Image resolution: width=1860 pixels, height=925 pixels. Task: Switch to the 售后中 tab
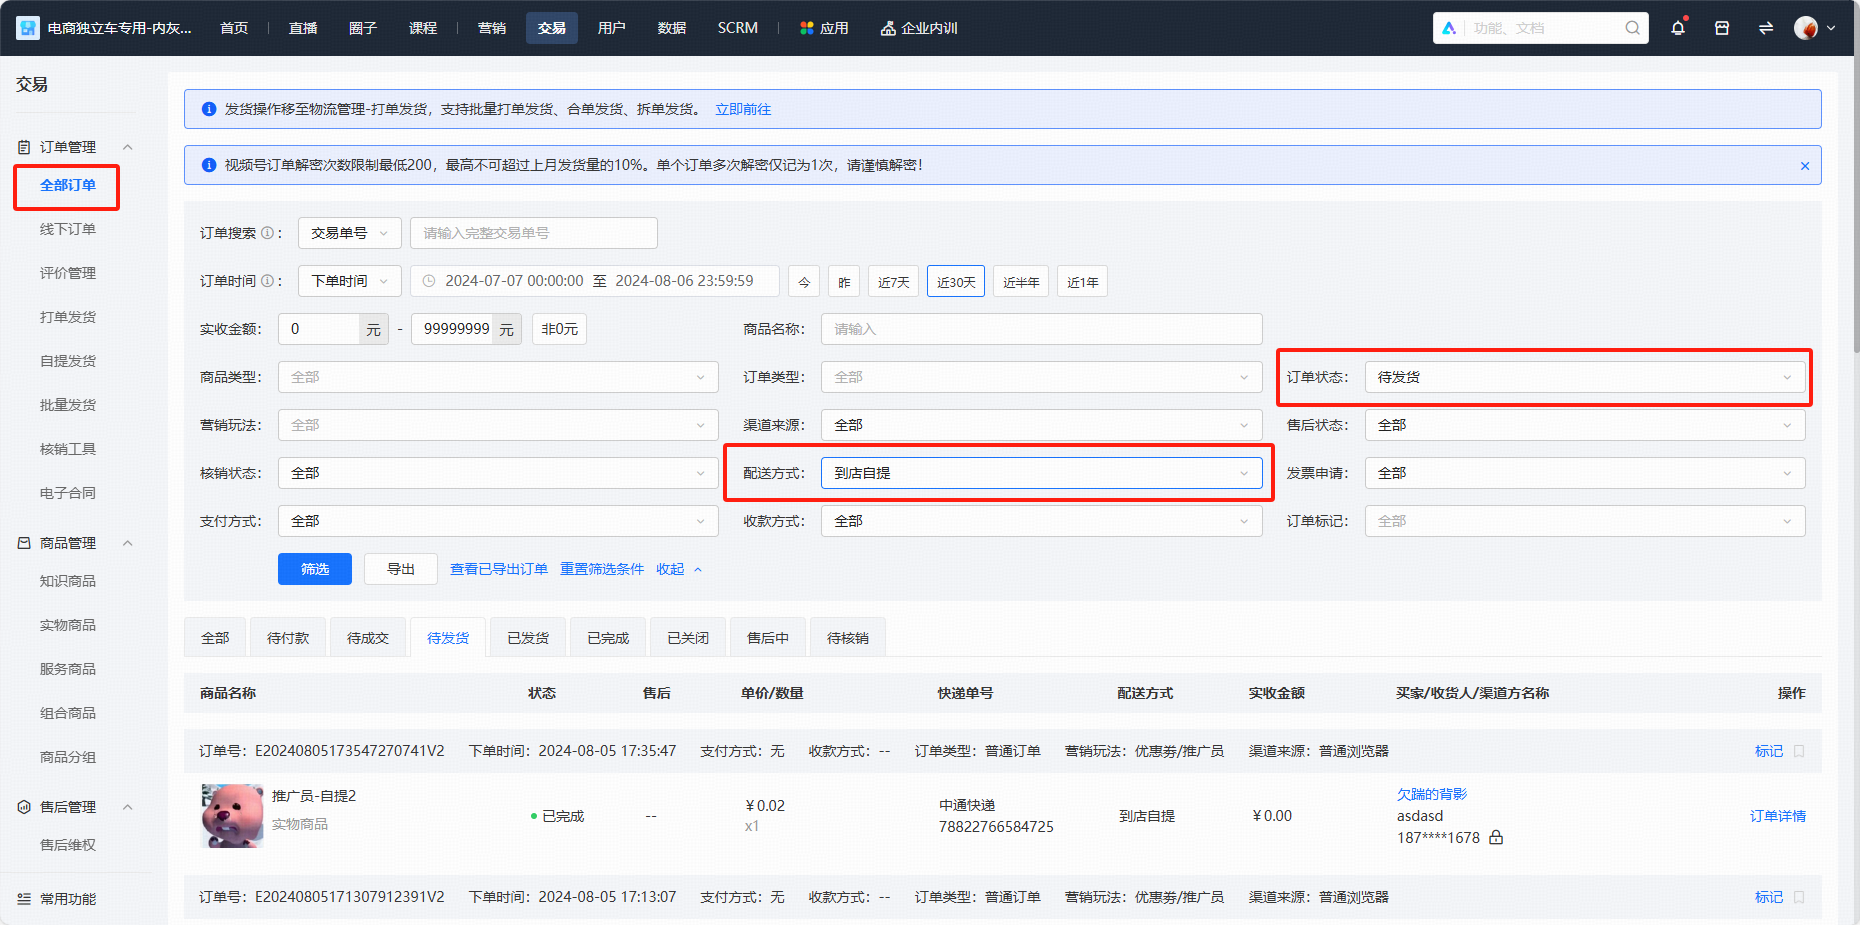point(768,638)
